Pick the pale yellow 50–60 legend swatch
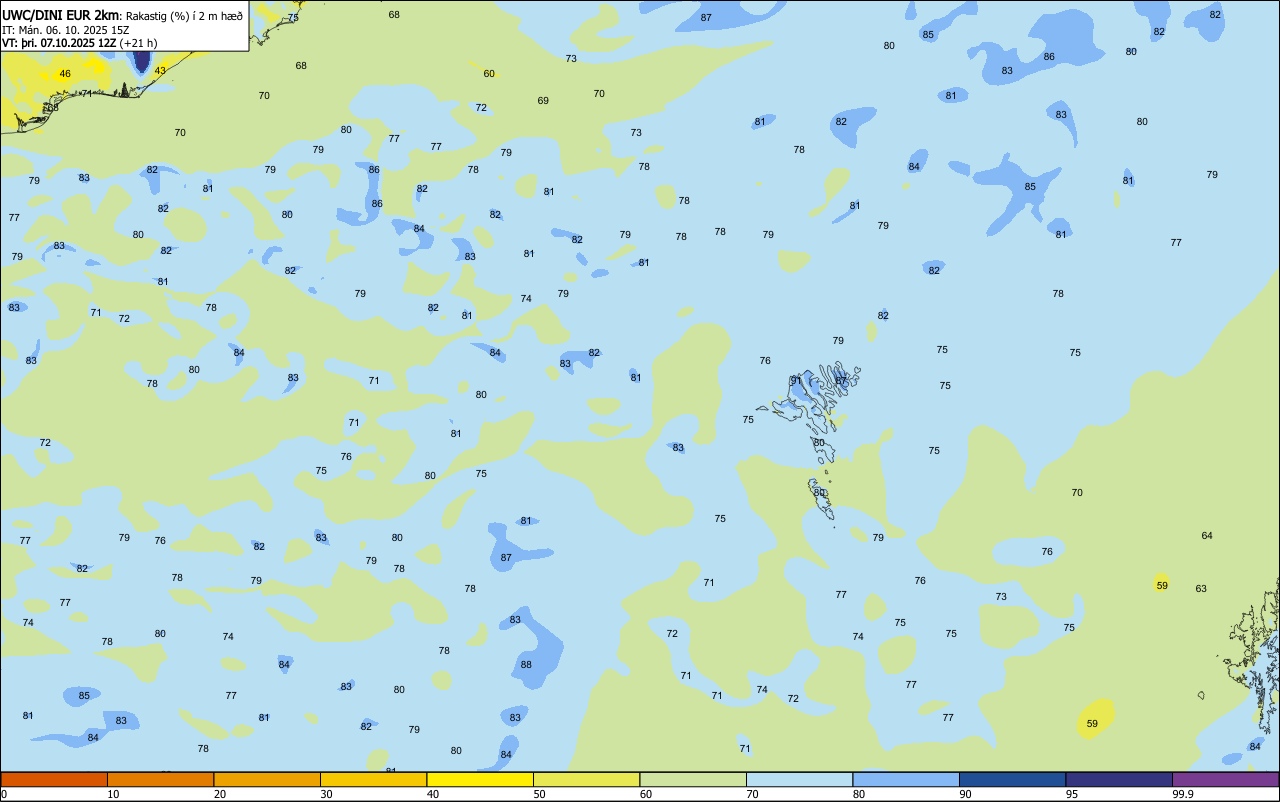Image resolution: width=1280 pixels, height=802 pixels. click(586, 779)
